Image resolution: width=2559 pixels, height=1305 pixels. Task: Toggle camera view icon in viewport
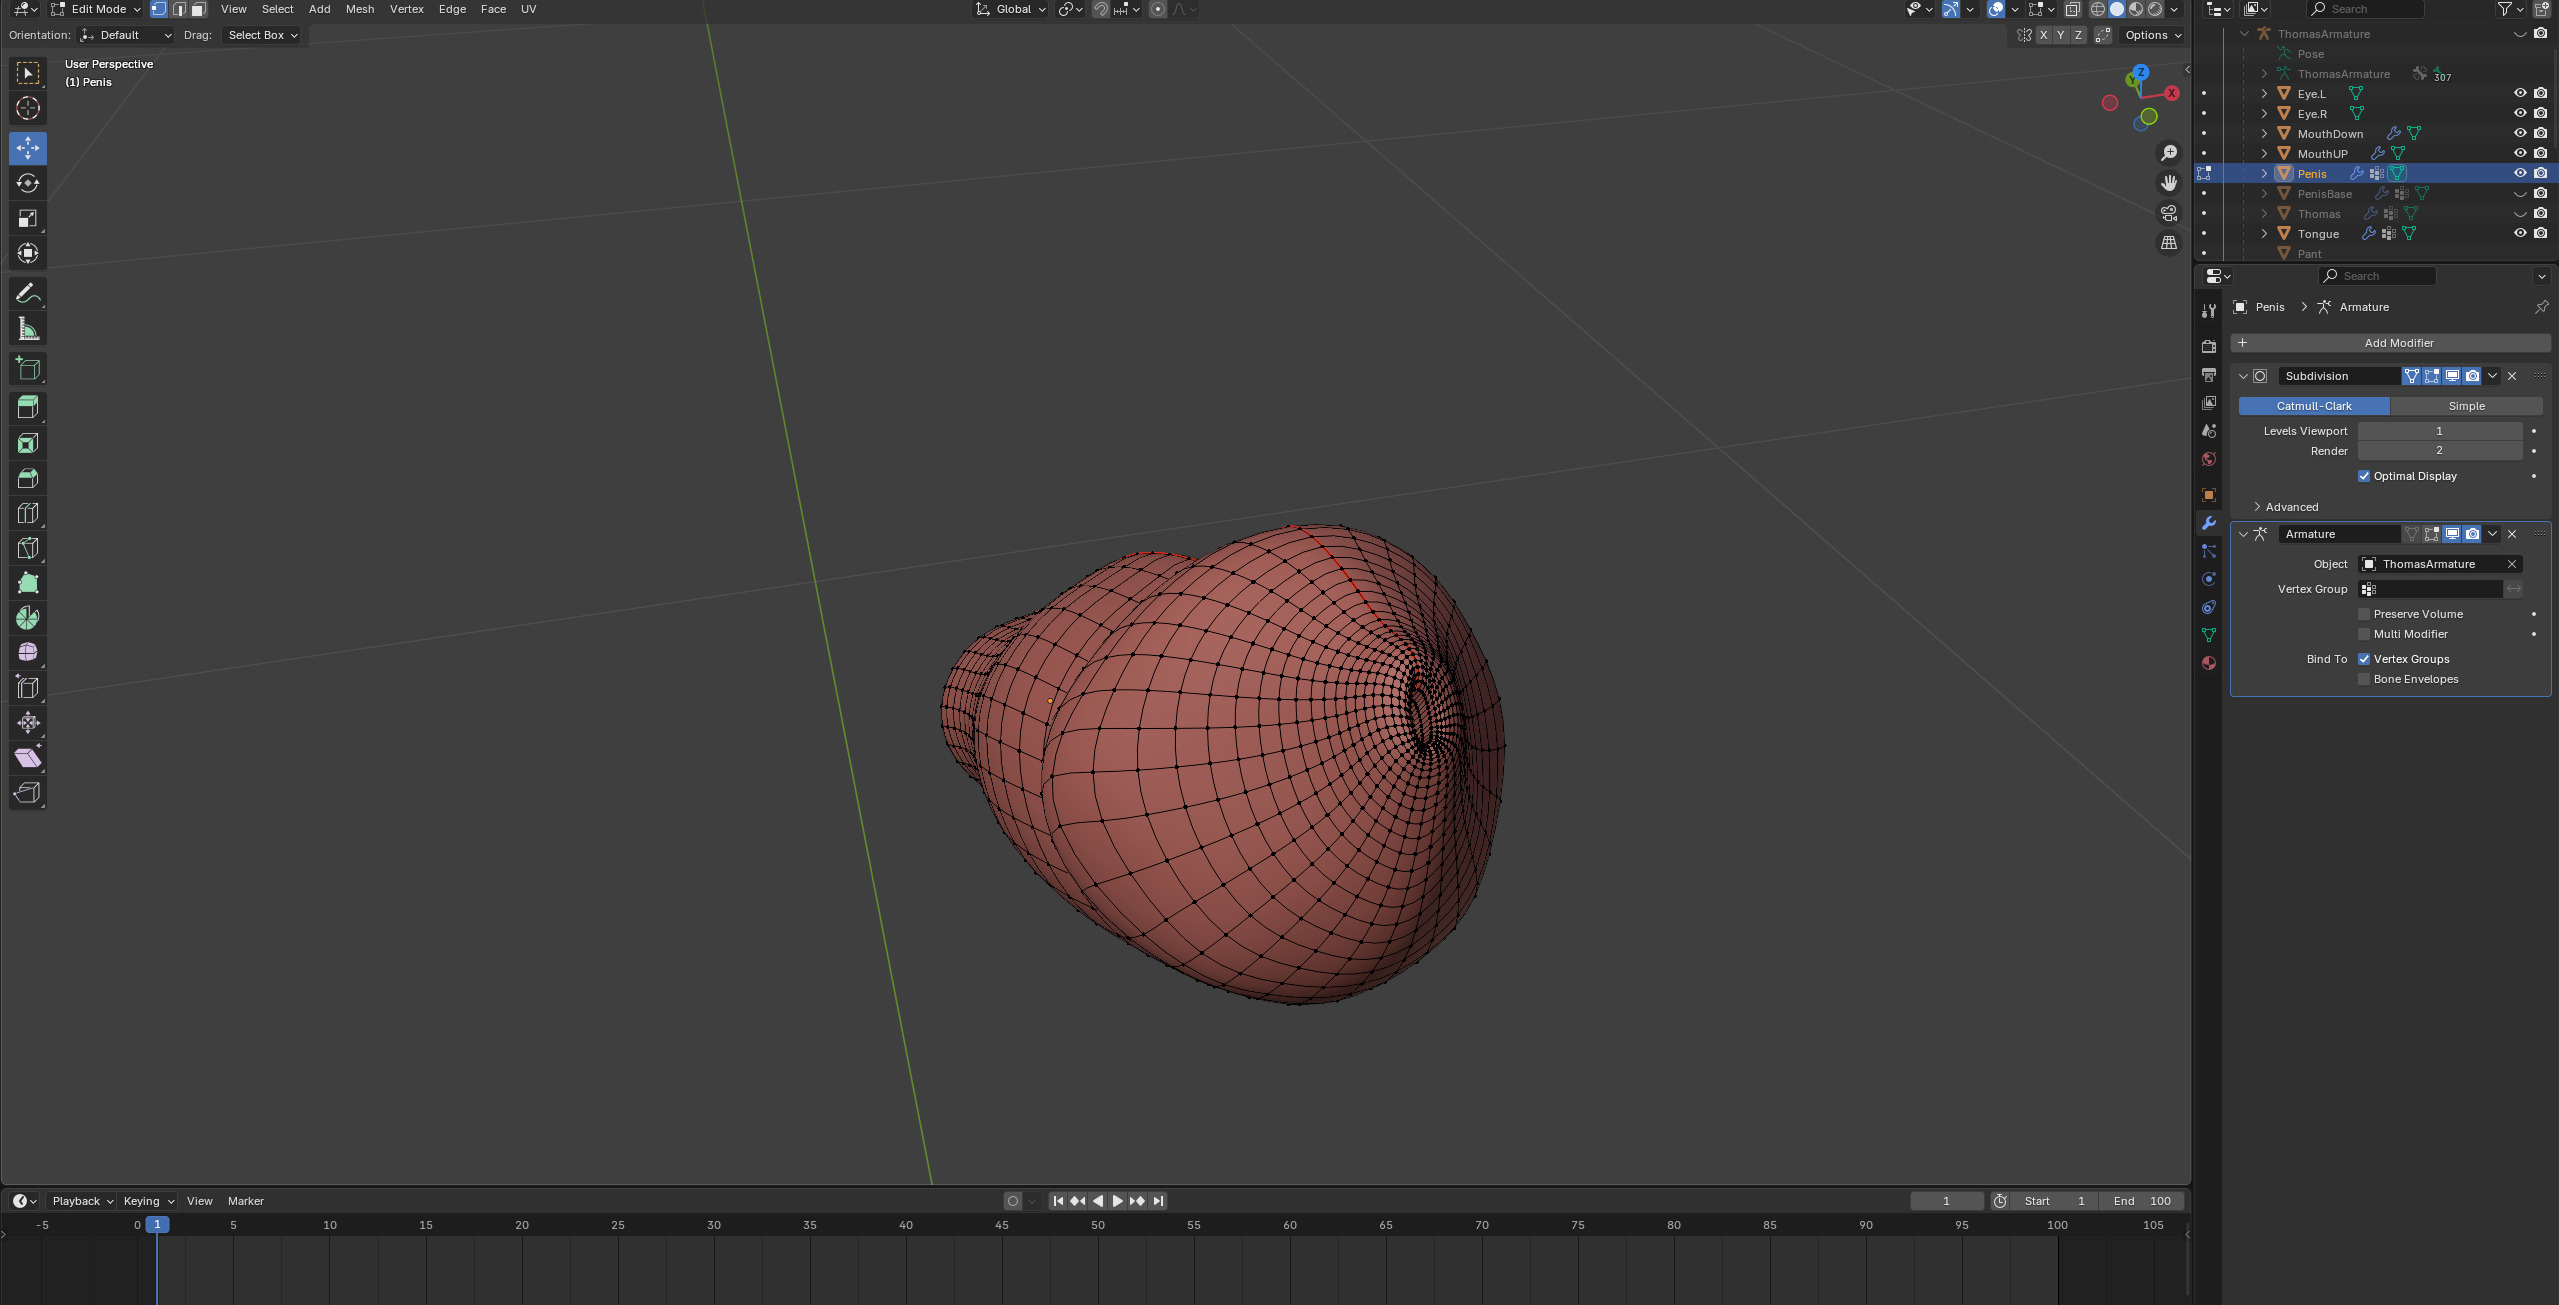pyautogui.click(x=2168, y=213)
